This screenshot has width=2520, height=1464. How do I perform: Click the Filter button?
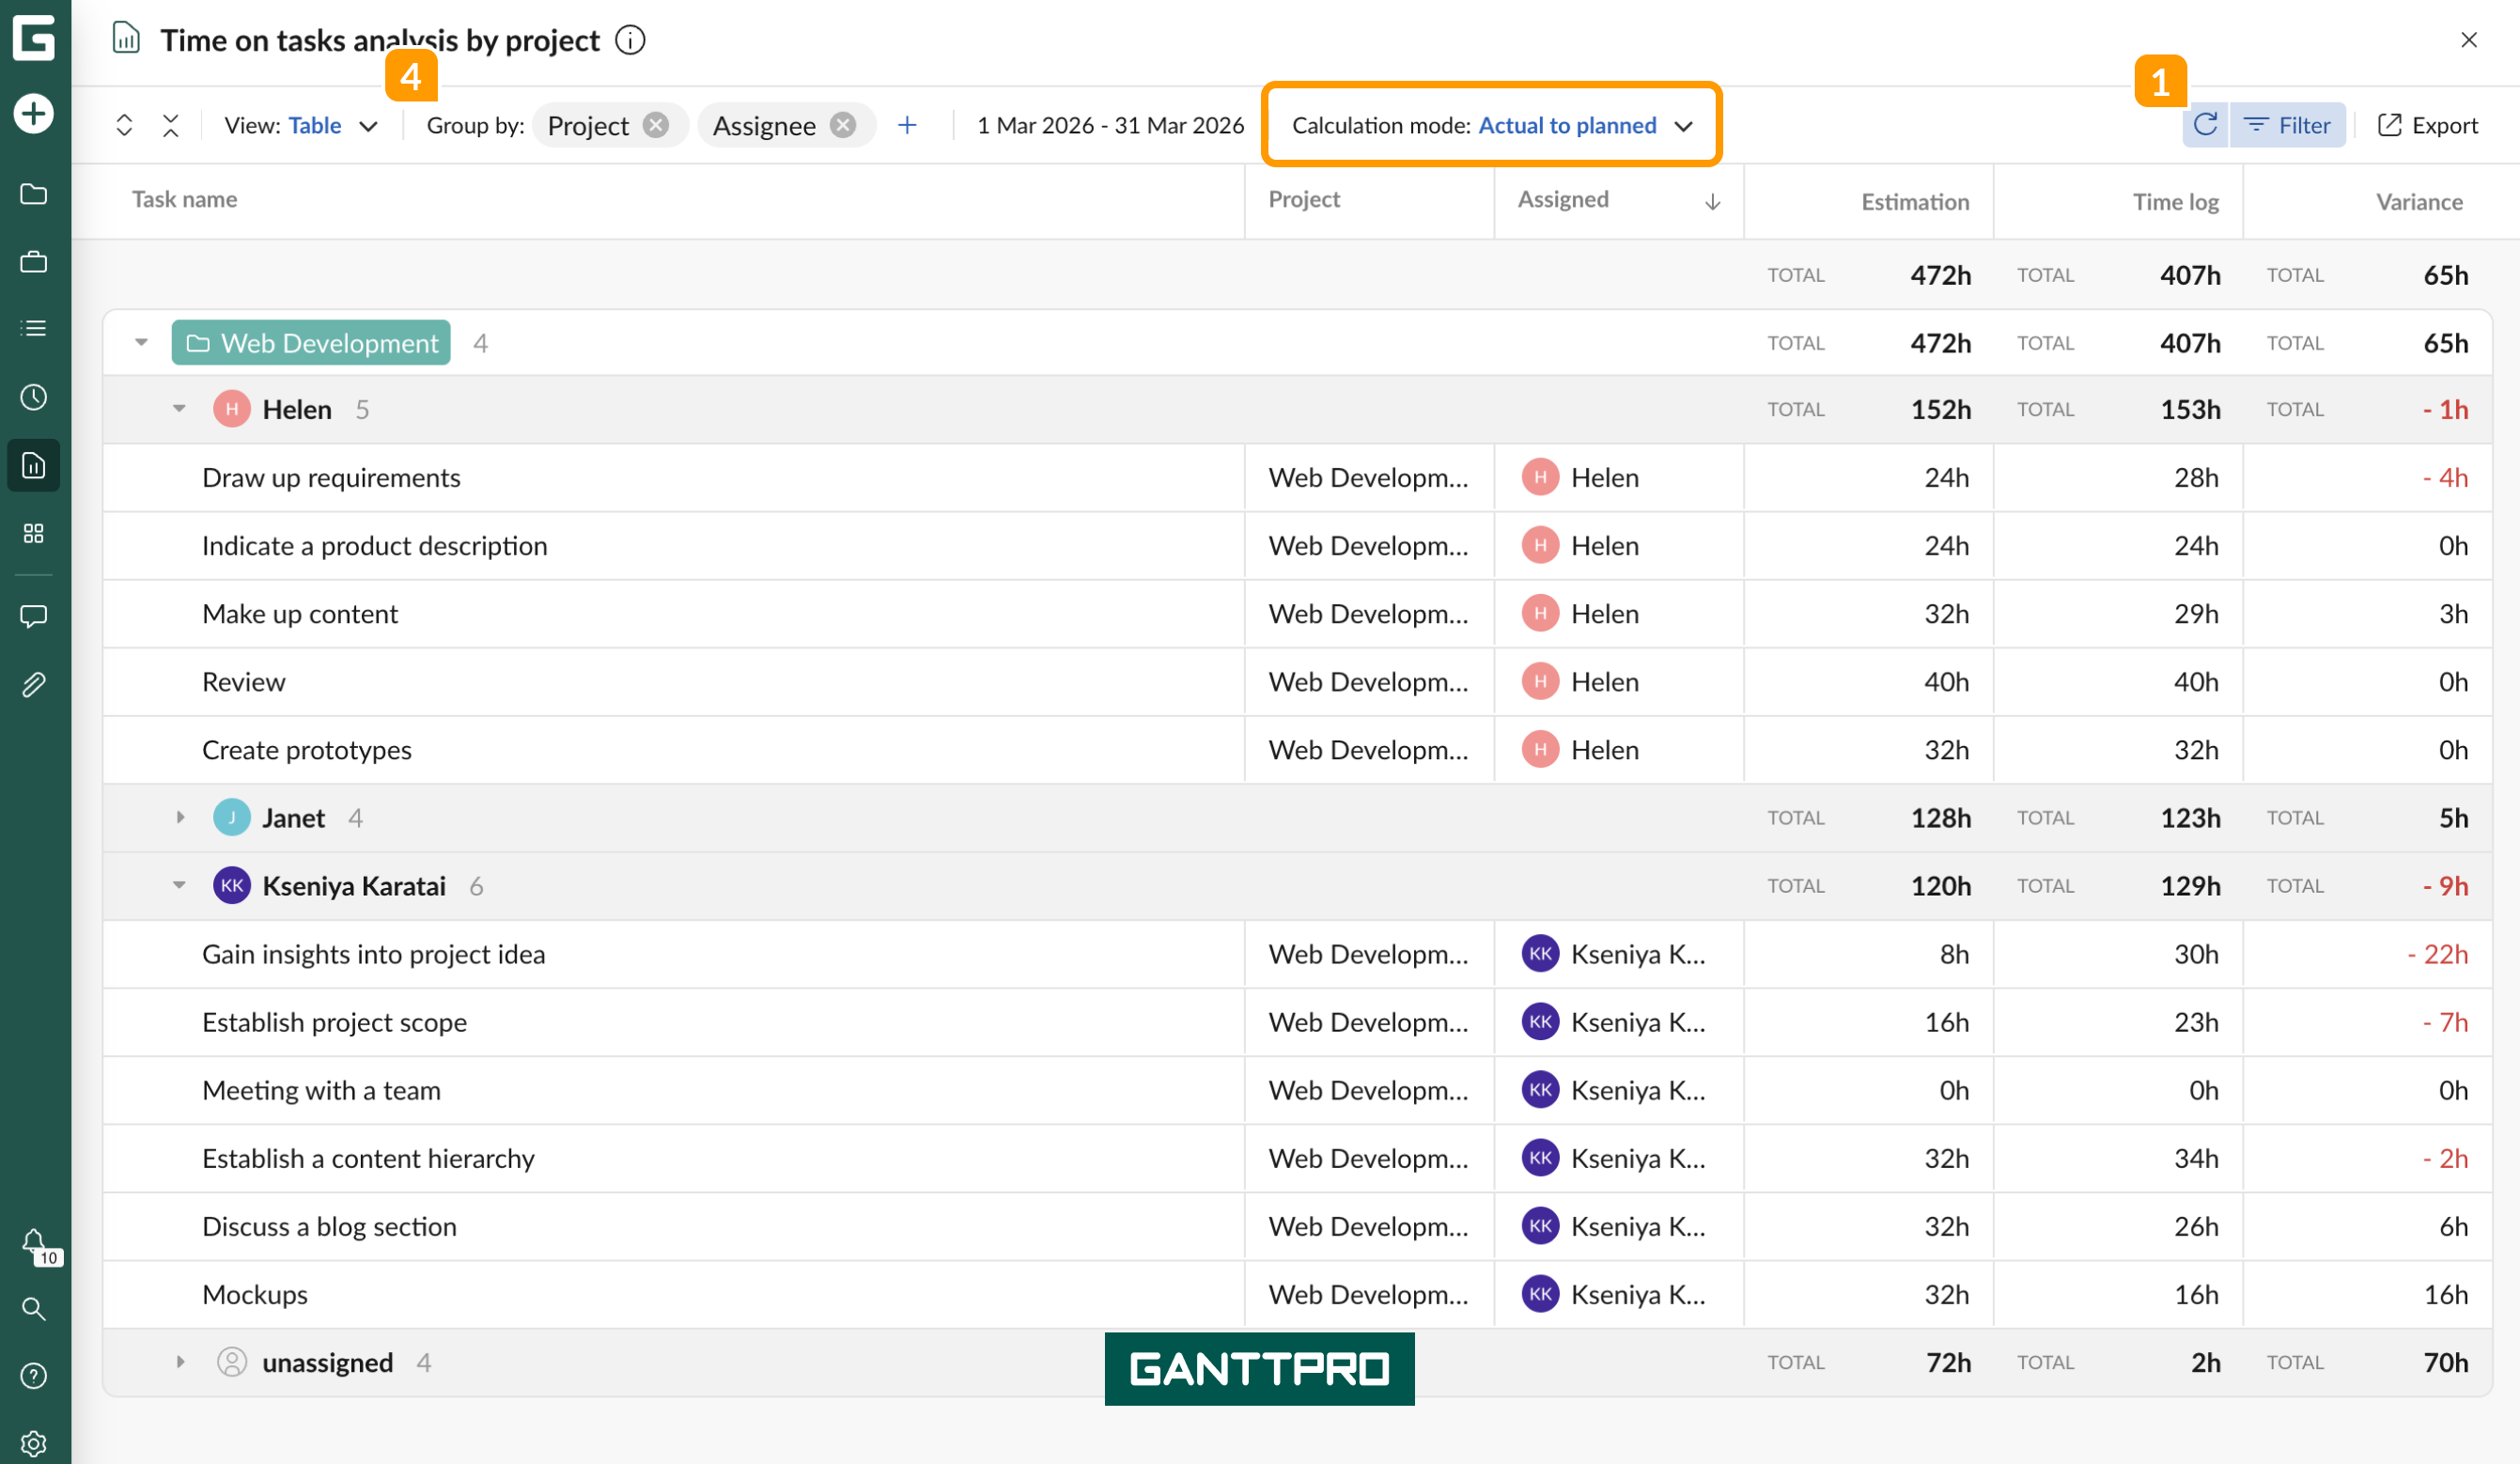coord(2290,124)
